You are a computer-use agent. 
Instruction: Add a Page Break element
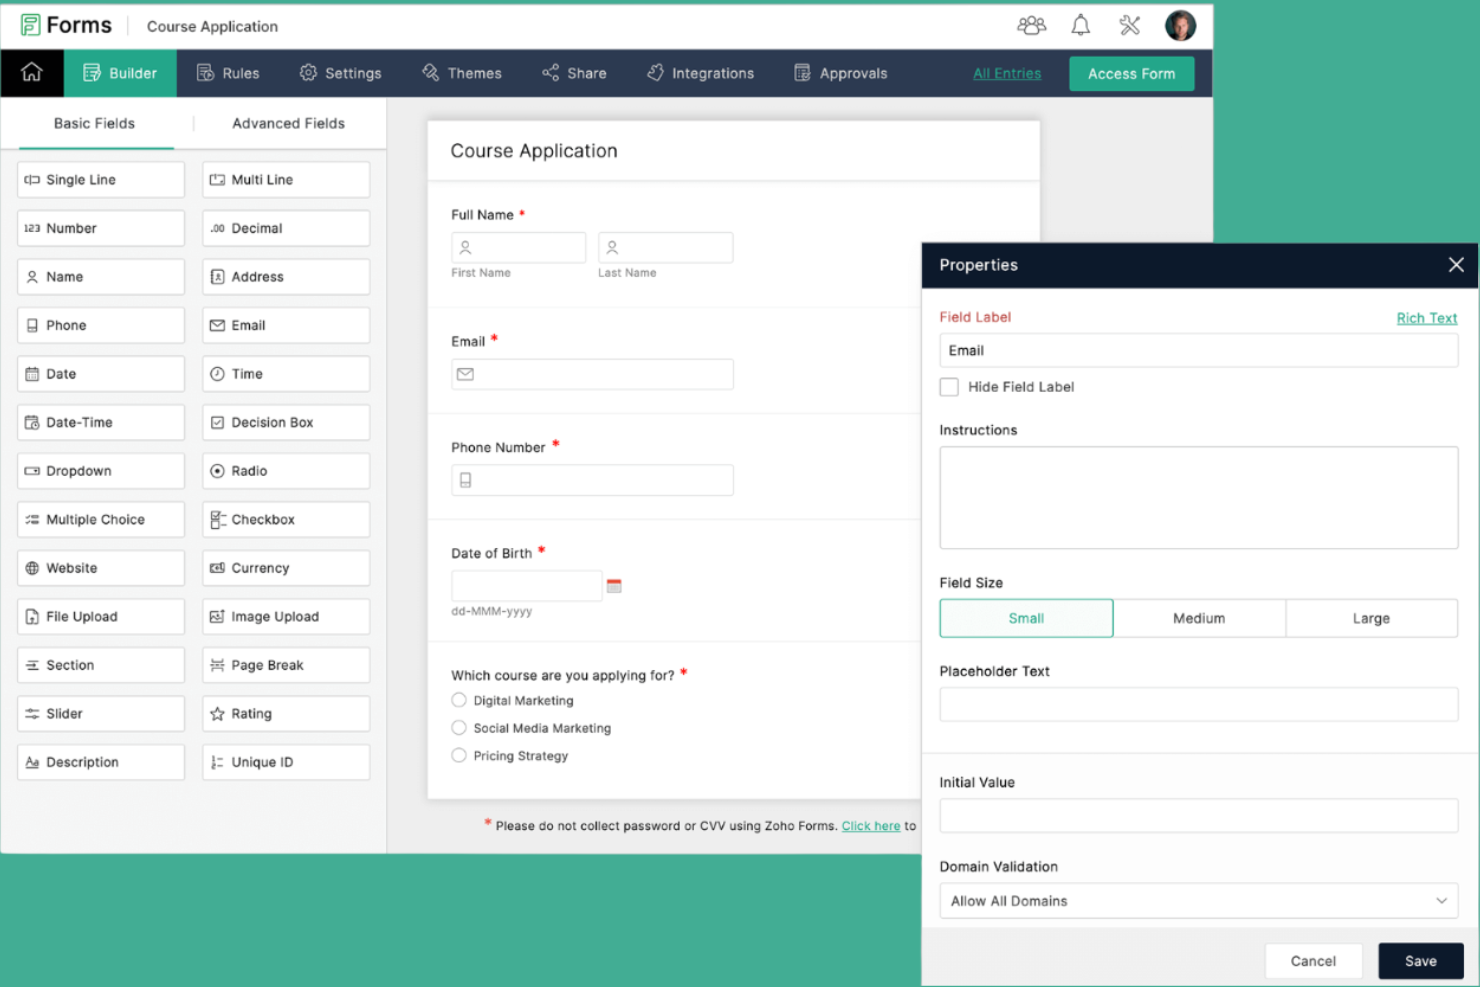click(x=286, y=665)
